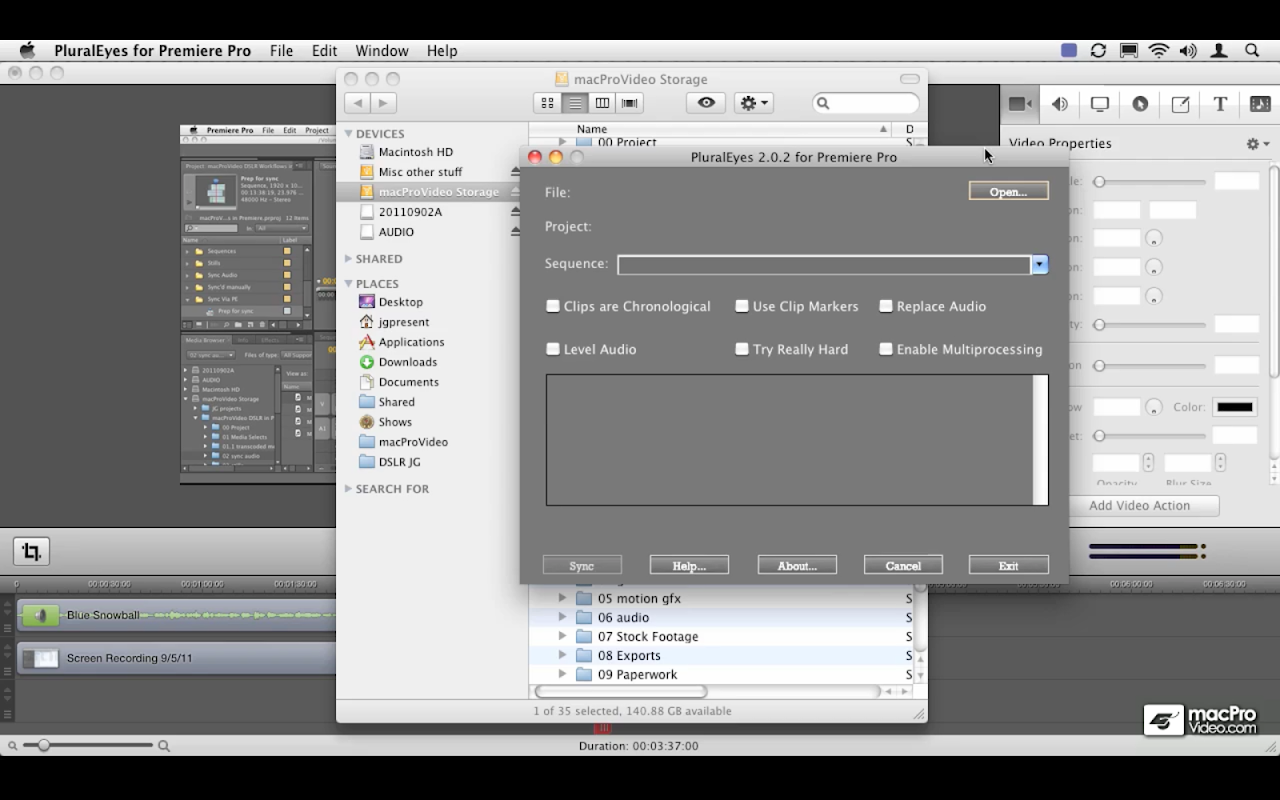Select the Cursor properties icon

(1140, 104)
